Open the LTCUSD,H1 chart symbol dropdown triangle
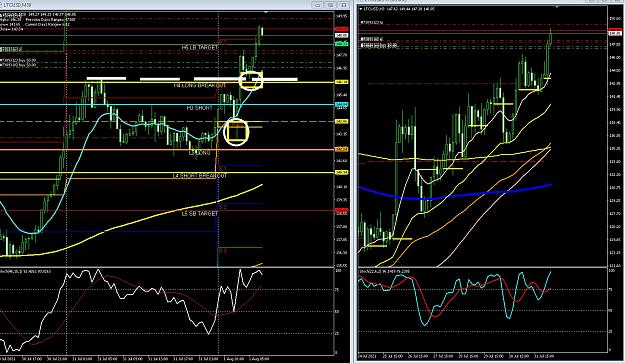 click(x=361, y=9)
